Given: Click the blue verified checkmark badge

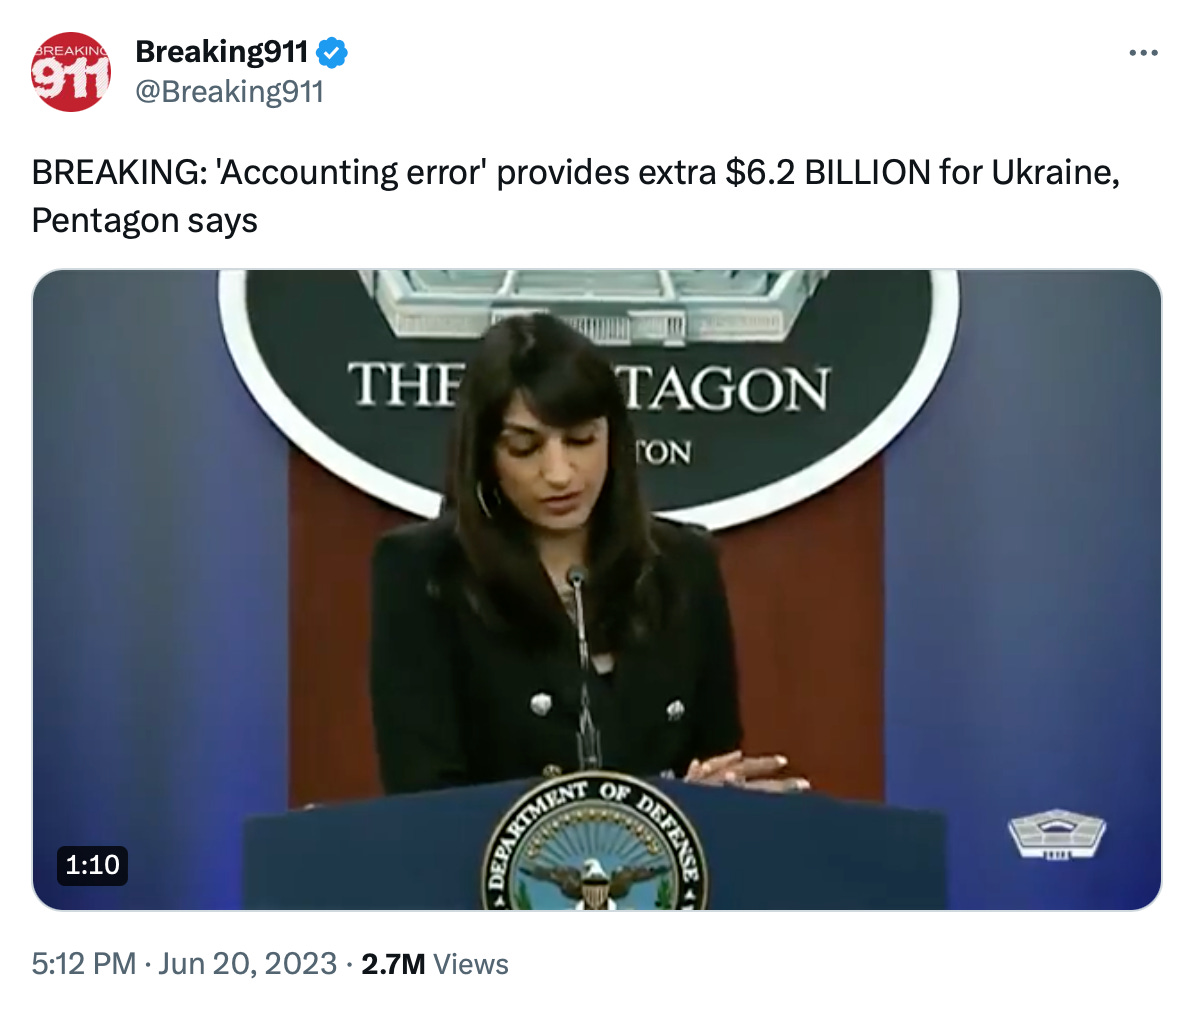Looking at the screenshot, I should [x=331, y=53].
